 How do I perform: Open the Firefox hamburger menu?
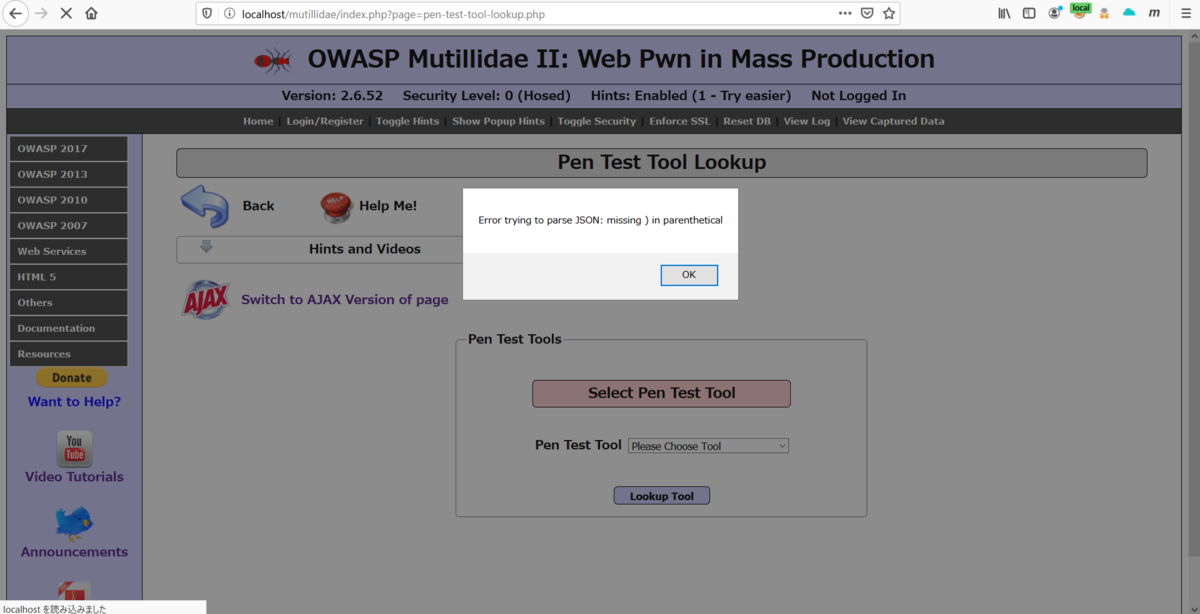point(1184,14)
